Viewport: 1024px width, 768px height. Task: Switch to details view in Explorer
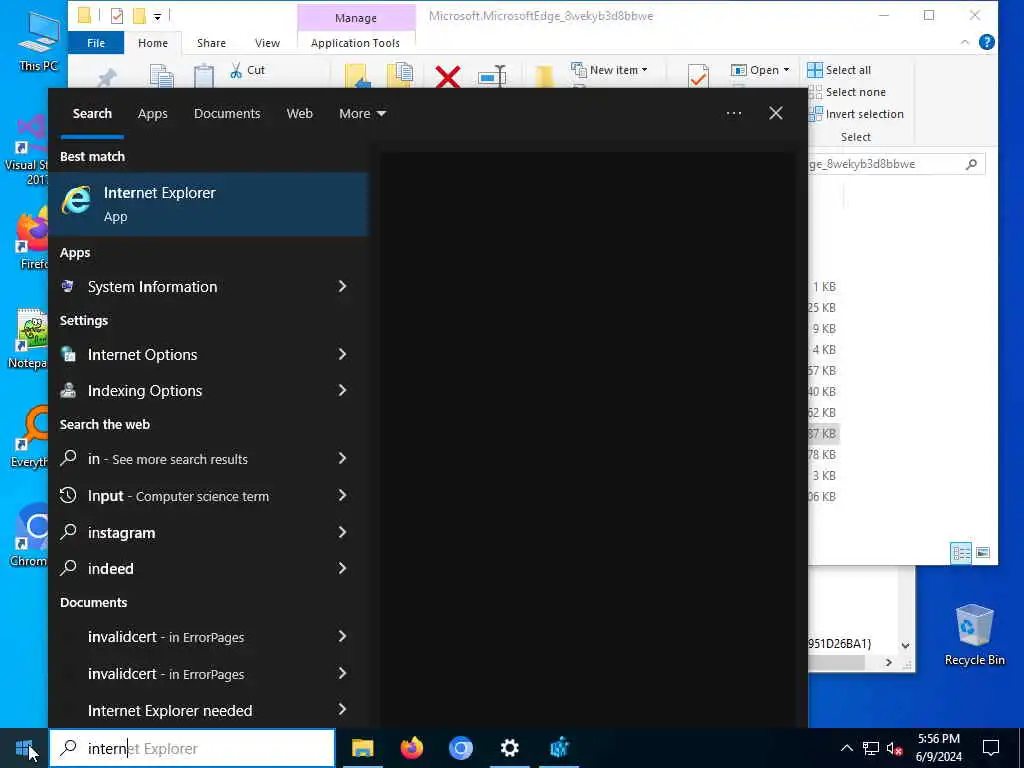pyautogui.click(x=961, y=553)
